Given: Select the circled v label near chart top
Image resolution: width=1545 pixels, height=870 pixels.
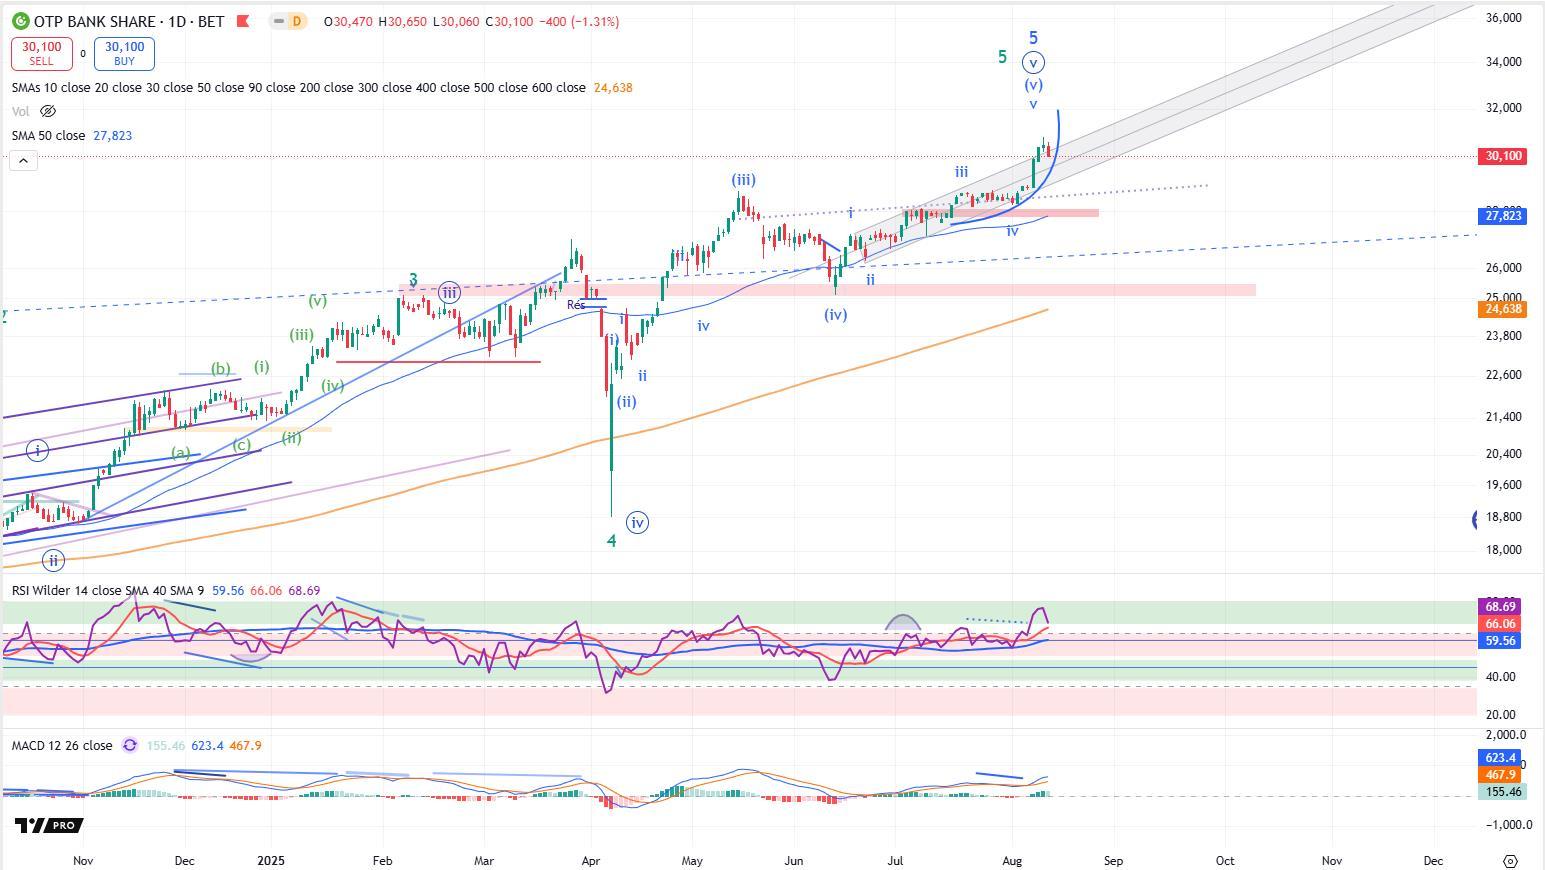Looking at the screenshot, I should [1033, 63].
